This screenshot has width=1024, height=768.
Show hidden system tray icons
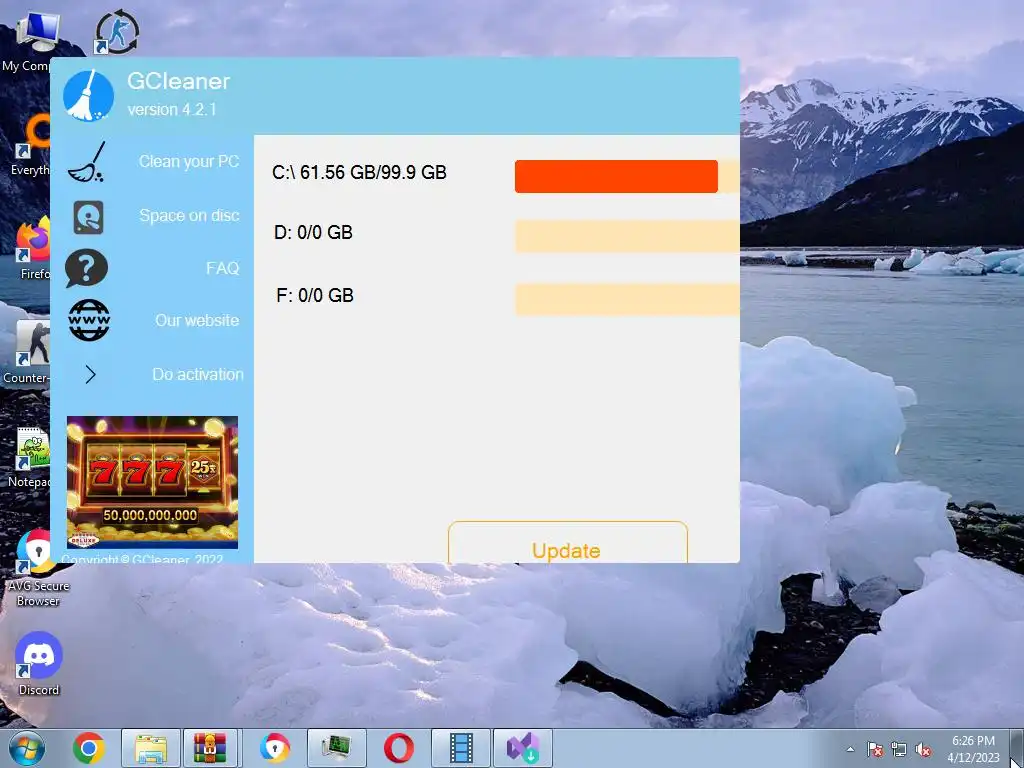click(x=850, y=750)
